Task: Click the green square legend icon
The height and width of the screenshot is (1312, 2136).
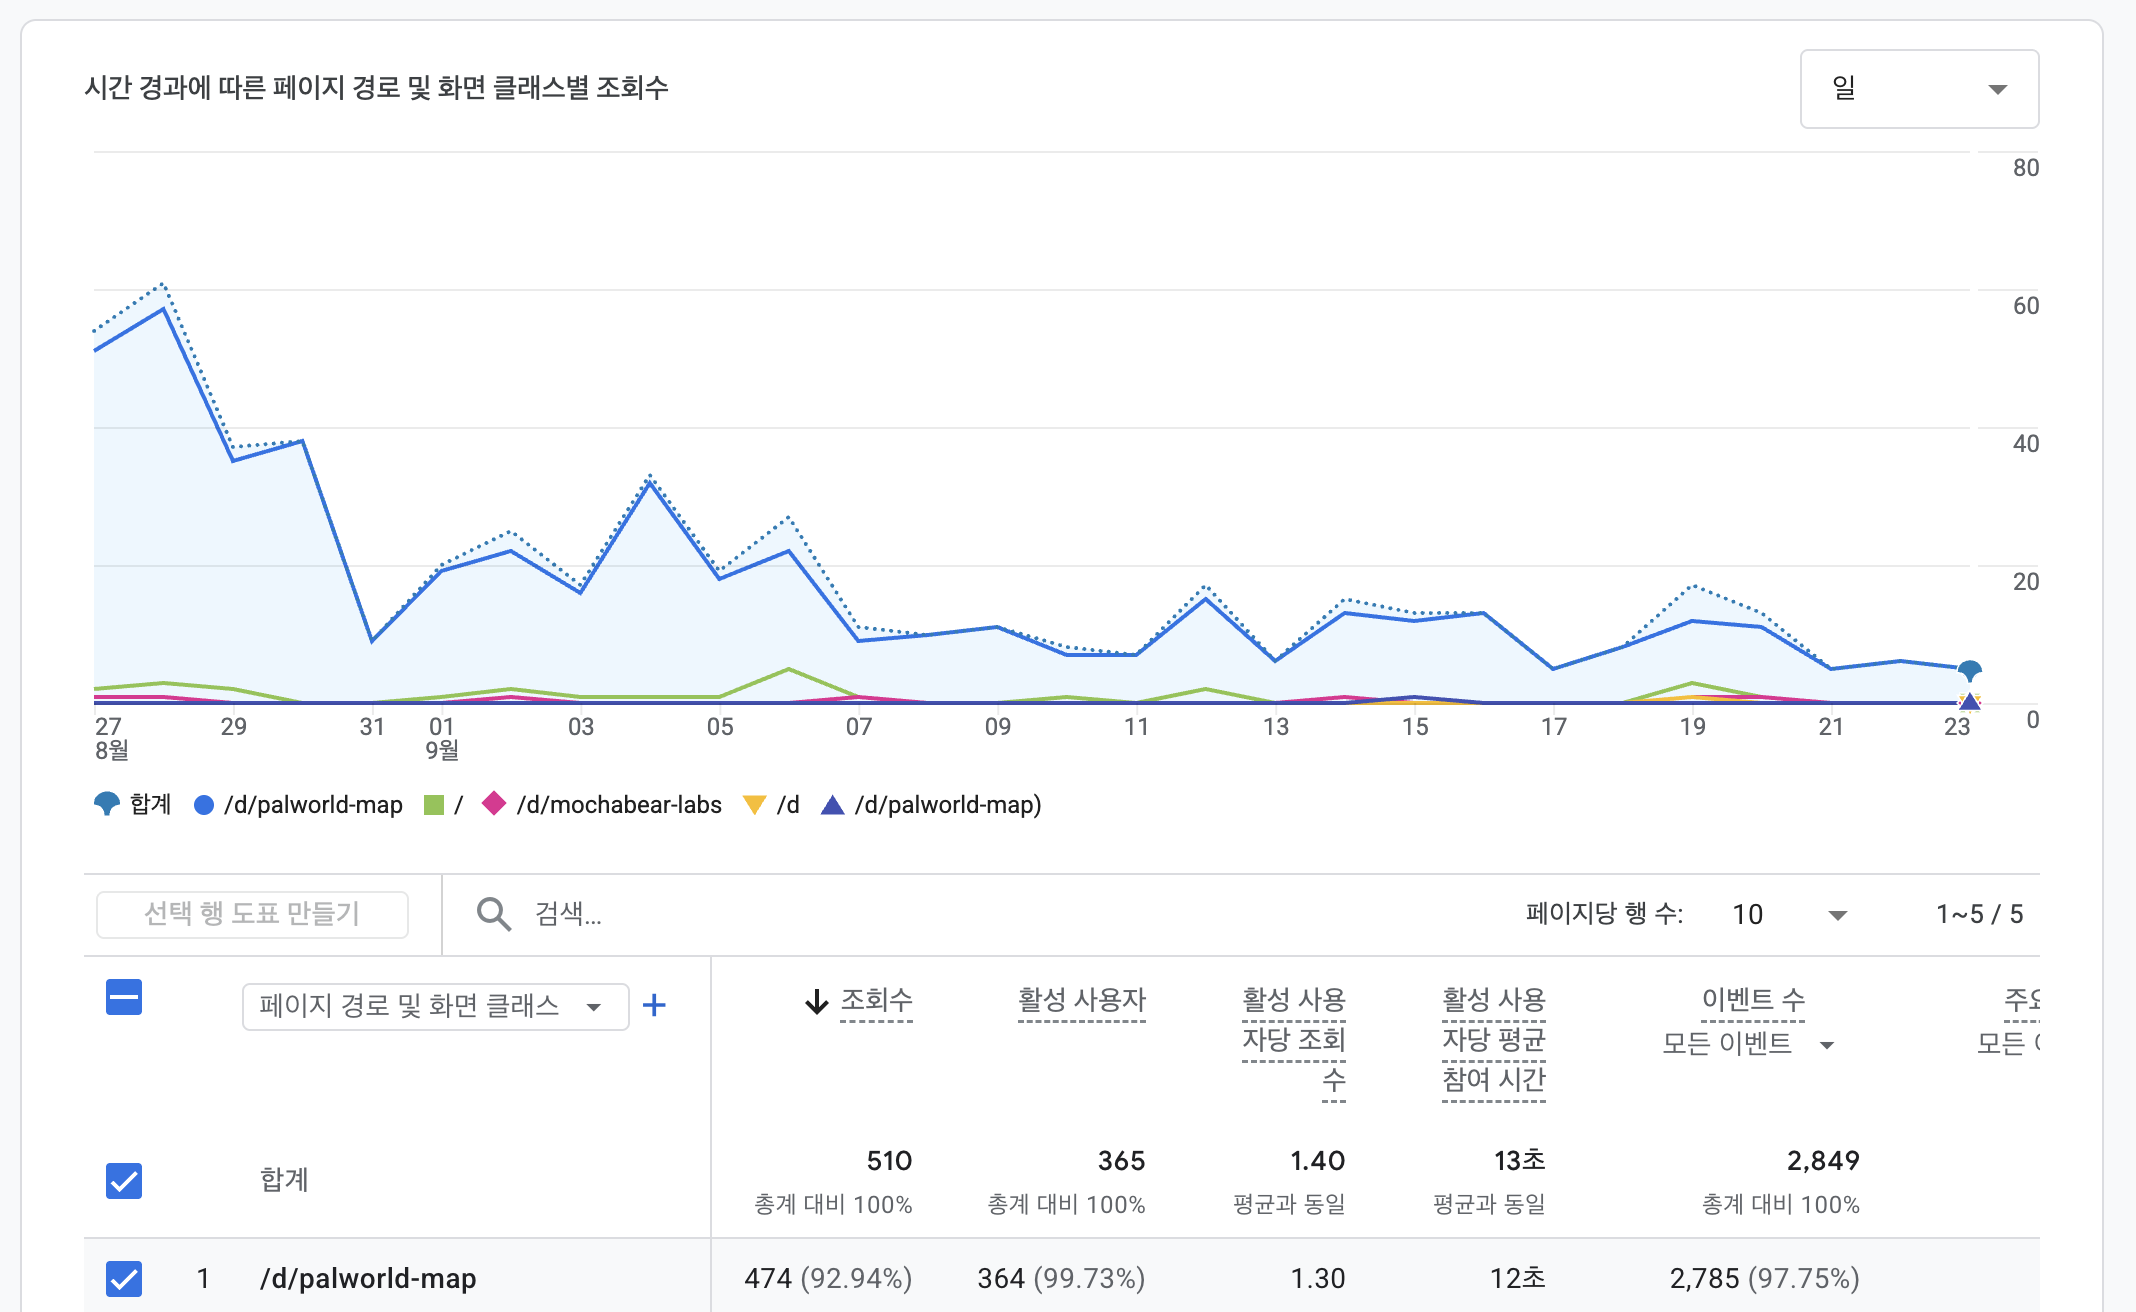Action: tap(434, 805)
